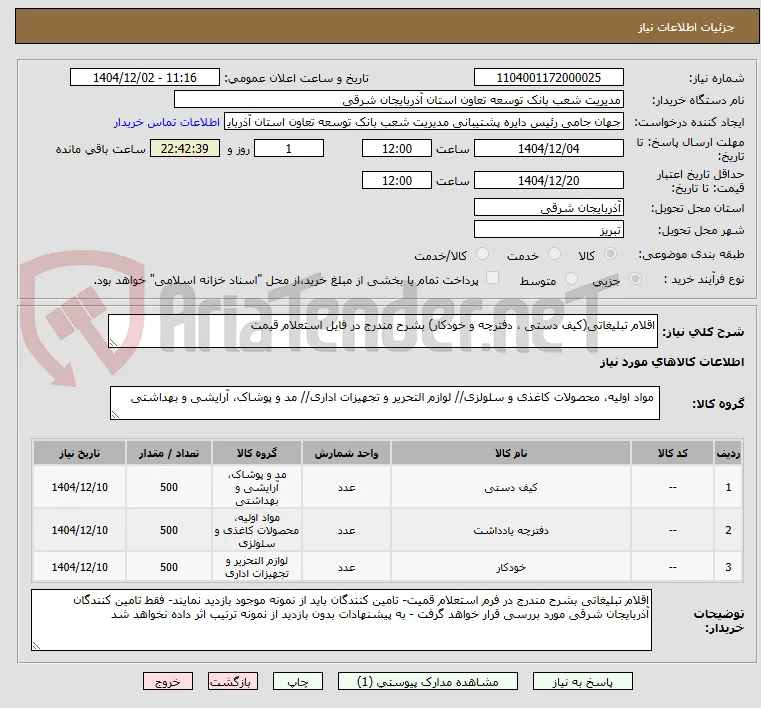Viewport: 761px width, 708px height.
Task: Click the چاپ print button
Action: pos(298,682)
